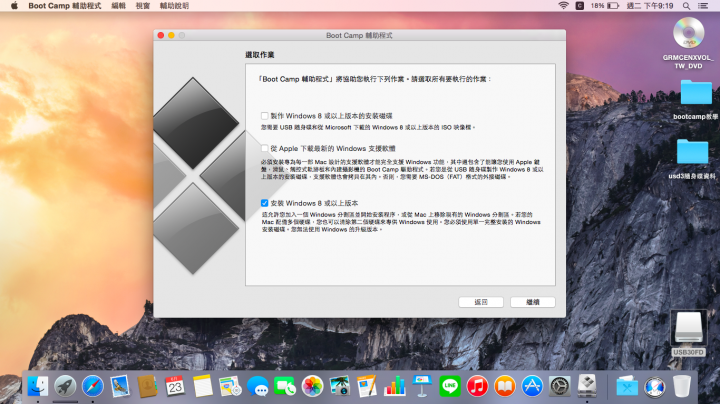
Task: Uncheck 安裝 Windows 8 或以上版本 checkbox
Action: click(264, 203)
